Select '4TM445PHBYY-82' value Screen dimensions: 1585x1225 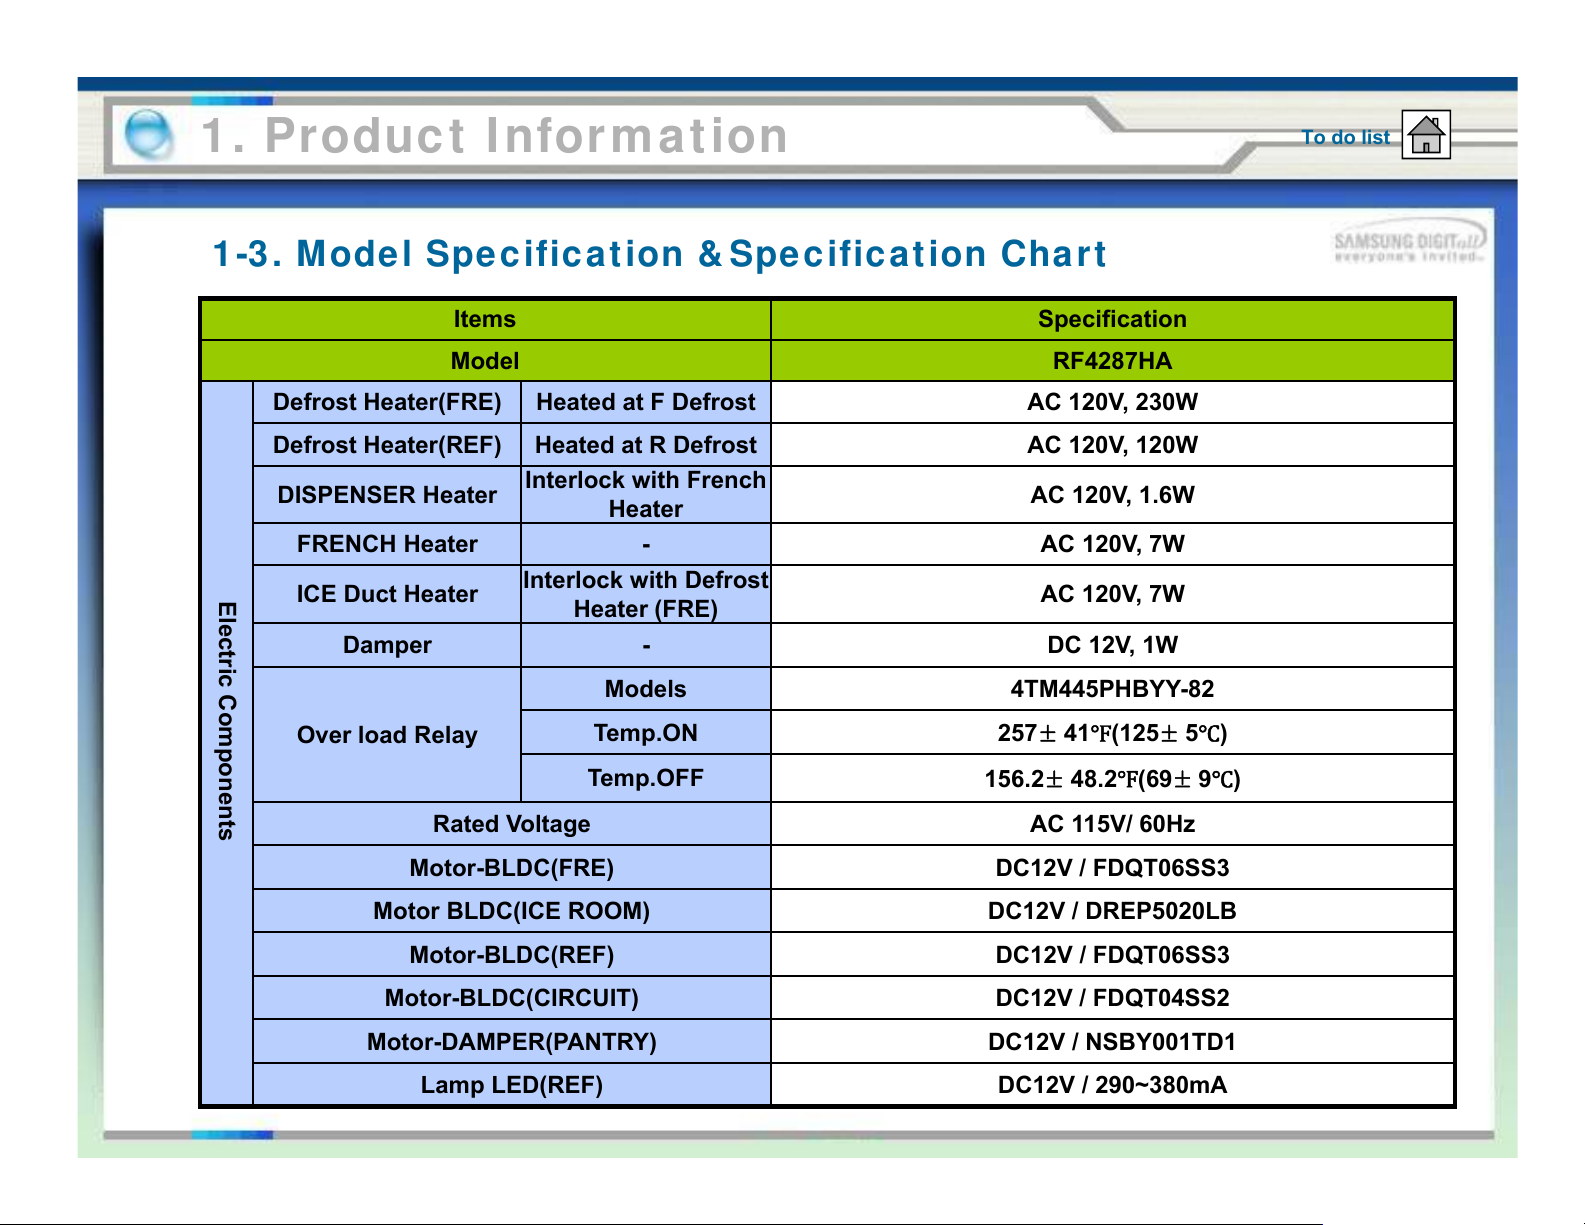[x=1112, y=689]
